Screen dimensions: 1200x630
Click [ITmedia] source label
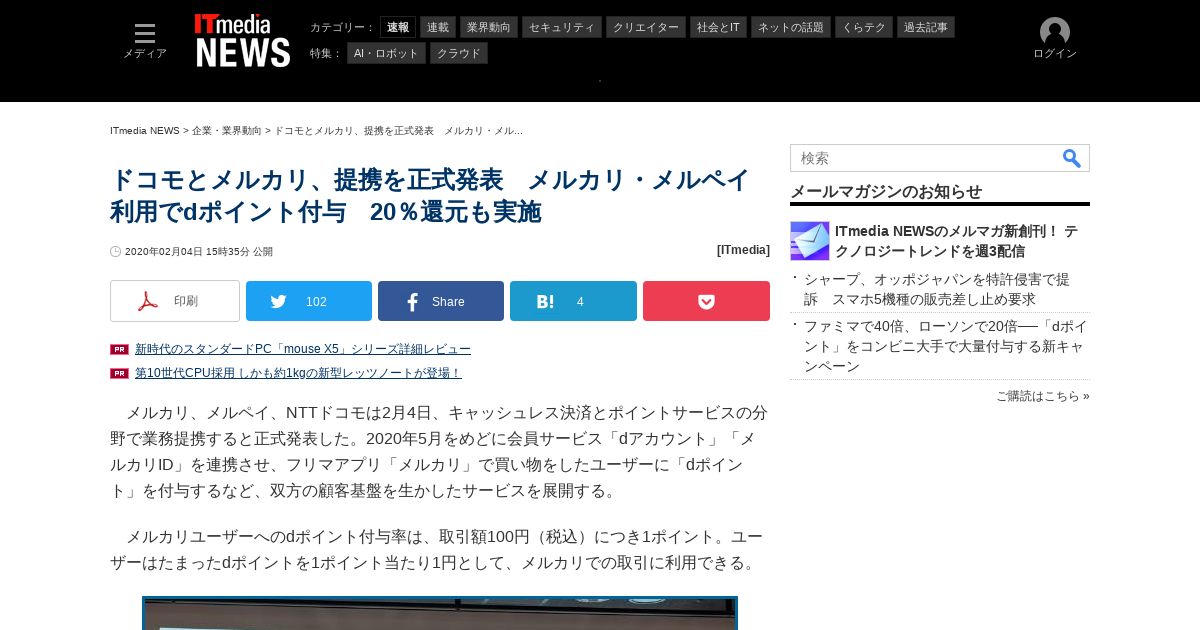(743, 250)
